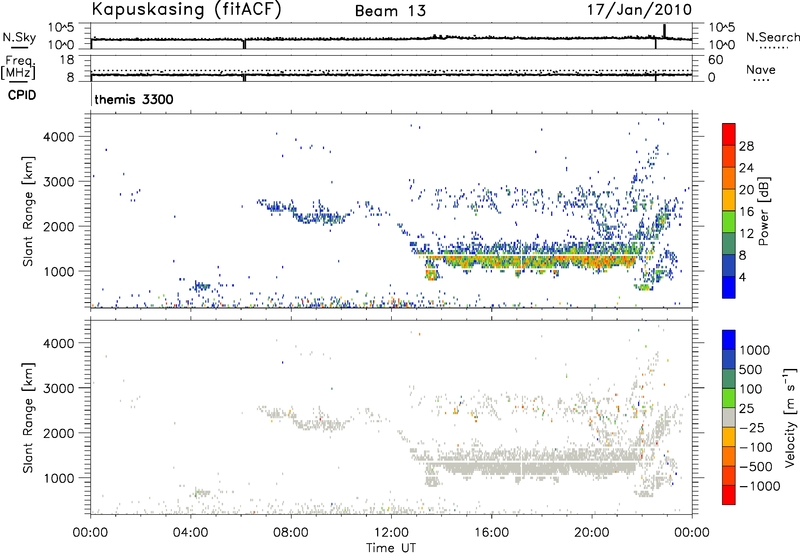Select the "Beam 13" header label

click(390, 11)
